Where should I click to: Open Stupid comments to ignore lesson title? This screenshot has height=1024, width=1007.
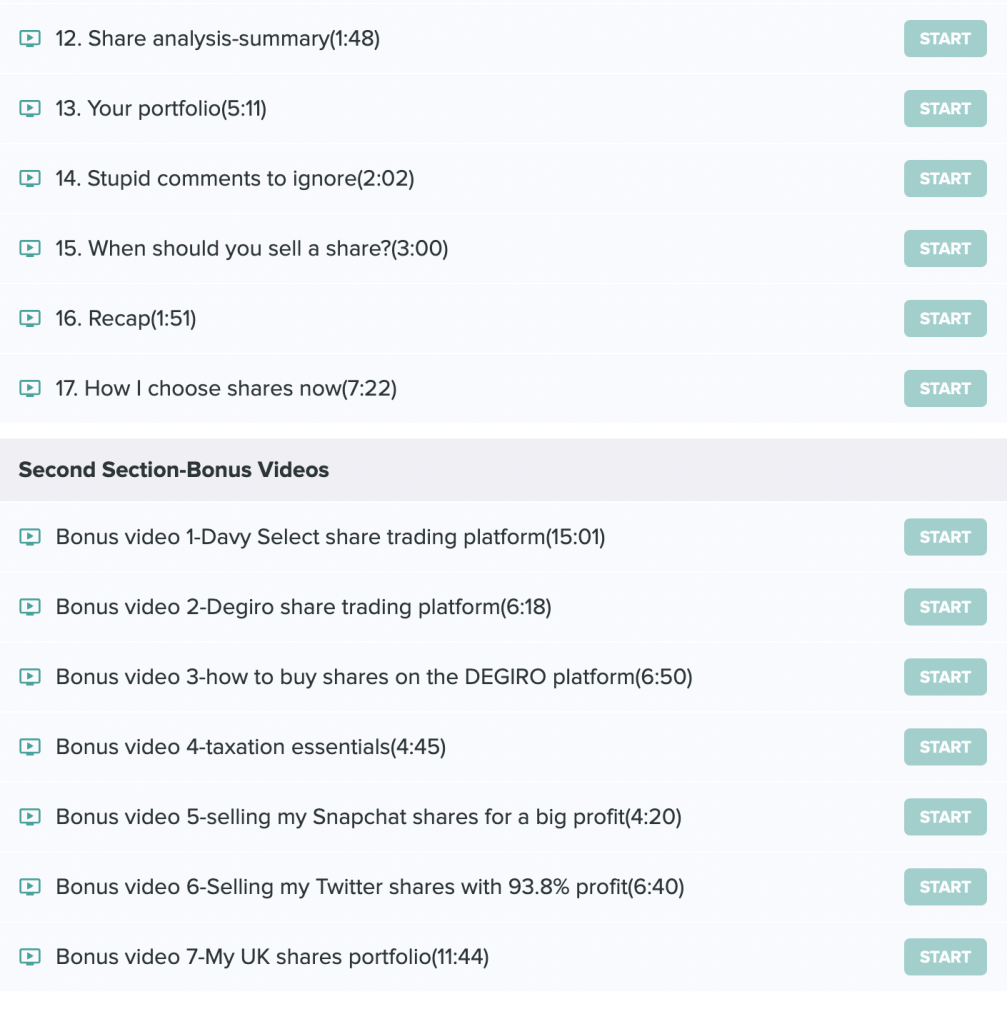[235, 178]
